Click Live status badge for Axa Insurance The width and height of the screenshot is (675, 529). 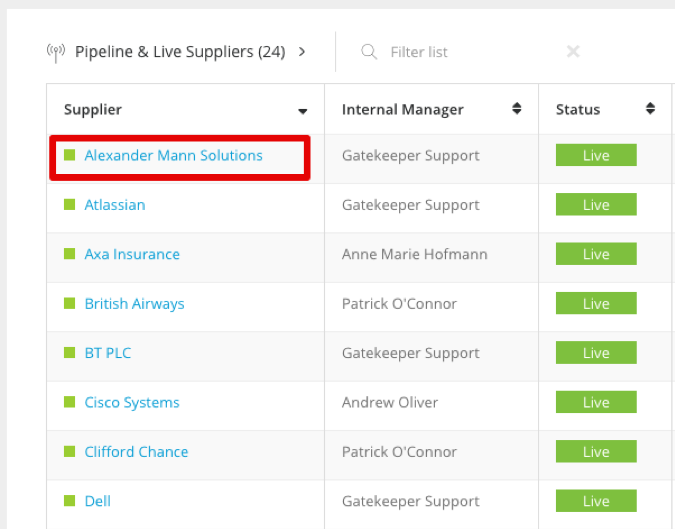596,254
